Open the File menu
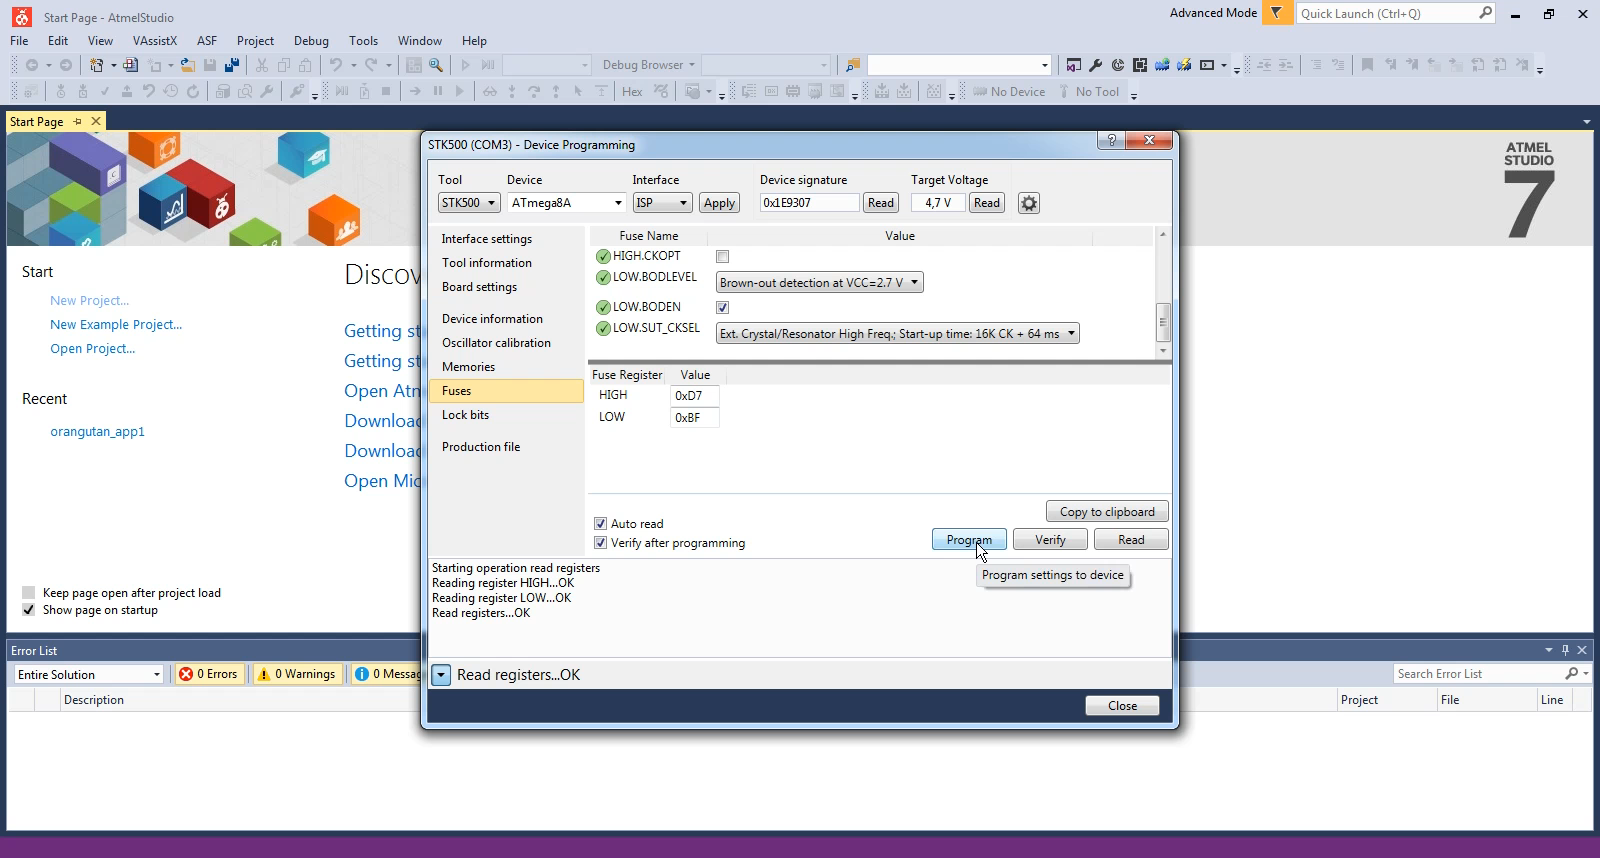Viewport: 1600px width, 858px height. [x=19, y=41]
